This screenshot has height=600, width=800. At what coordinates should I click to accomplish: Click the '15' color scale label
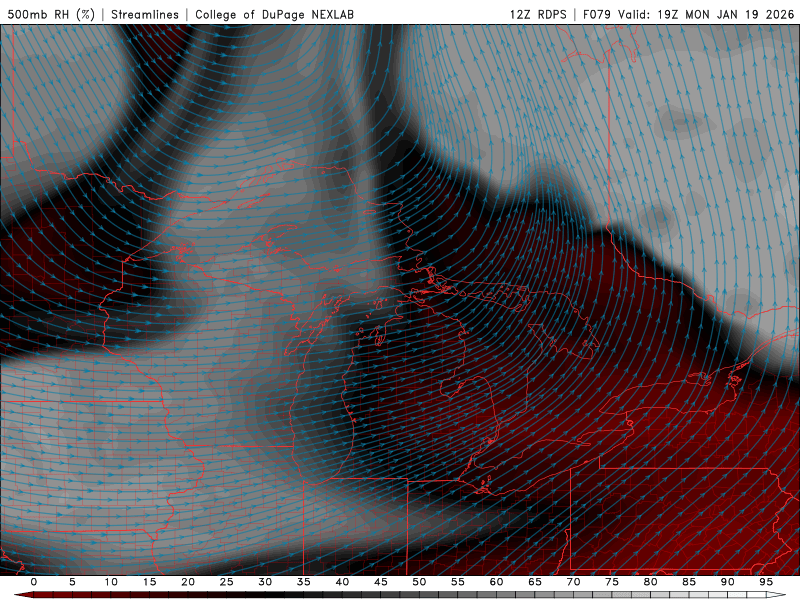tap(149, 582)
